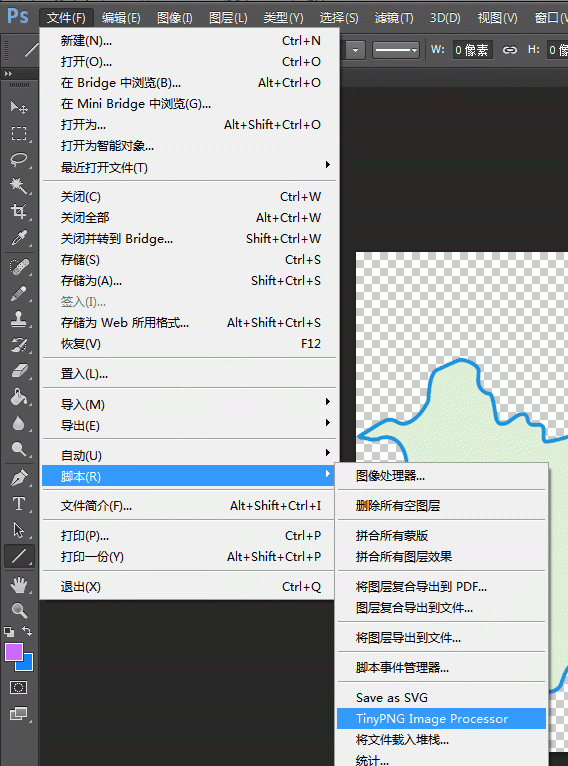This screenshot has height=766, width=568.
Task: Reset default foreground and background colors
Action: tap(9, 632)
